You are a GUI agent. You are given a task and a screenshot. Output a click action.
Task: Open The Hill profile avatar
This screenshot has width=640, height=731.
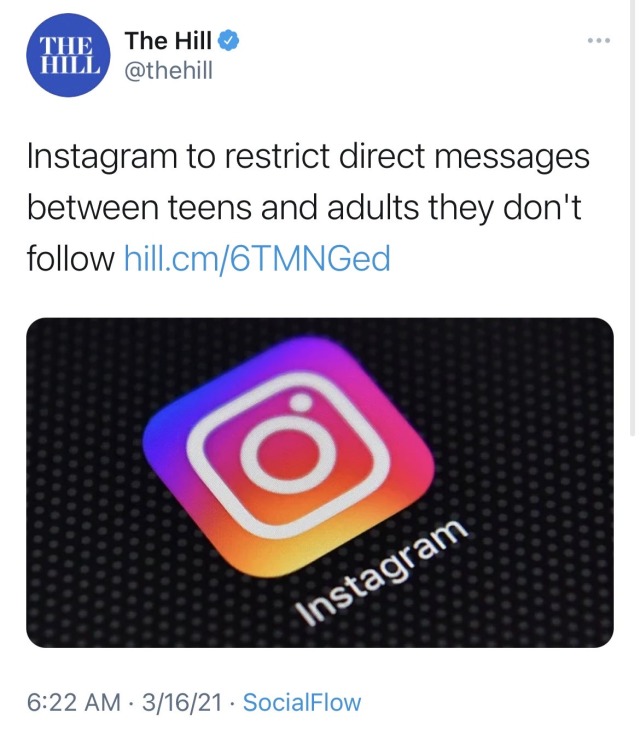[68, 55]
